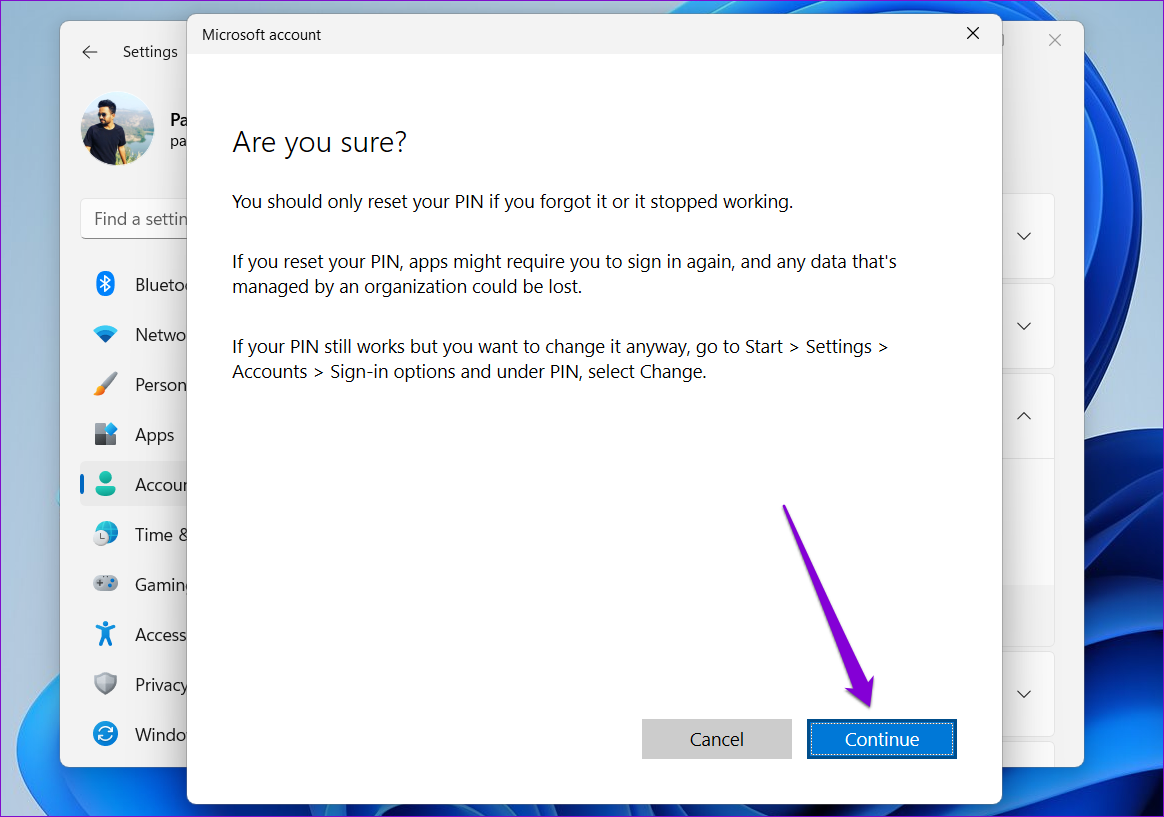Open Network settings Wi-Fi icon
Viewport: 1164px width, 817px height.
(x=105, y=335)
